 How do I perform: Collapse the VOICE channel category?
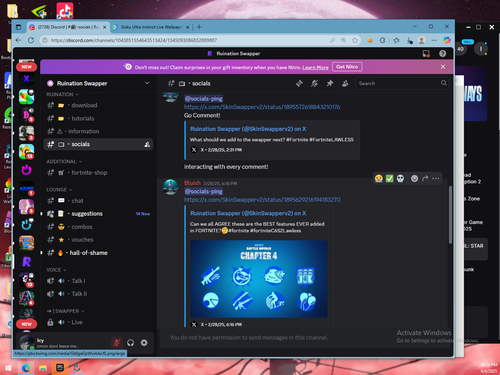tap(56, 270)
